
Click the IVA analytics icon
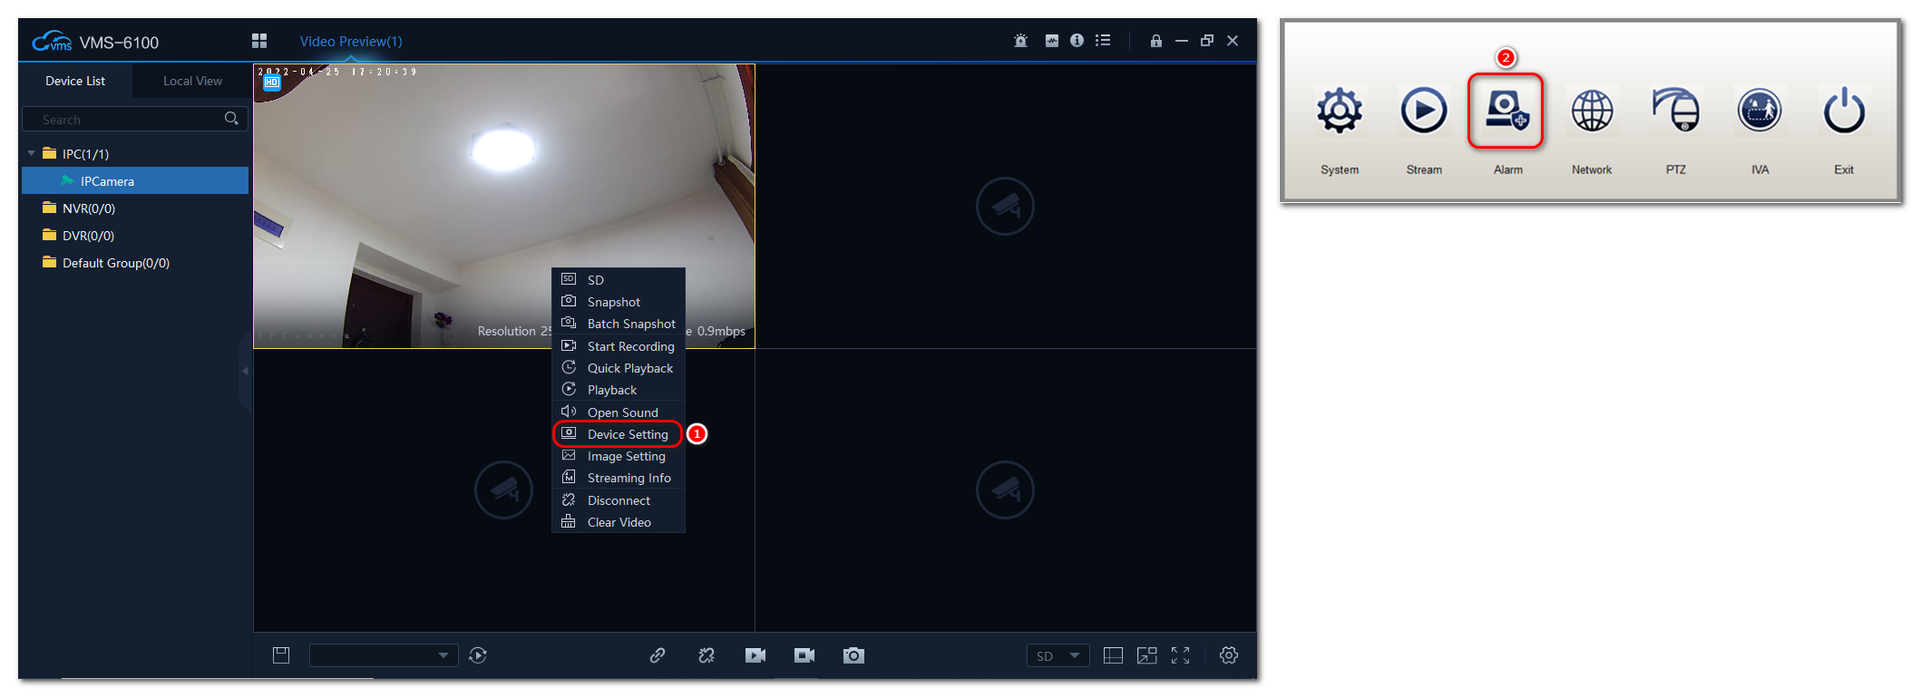coord(1759,111)
